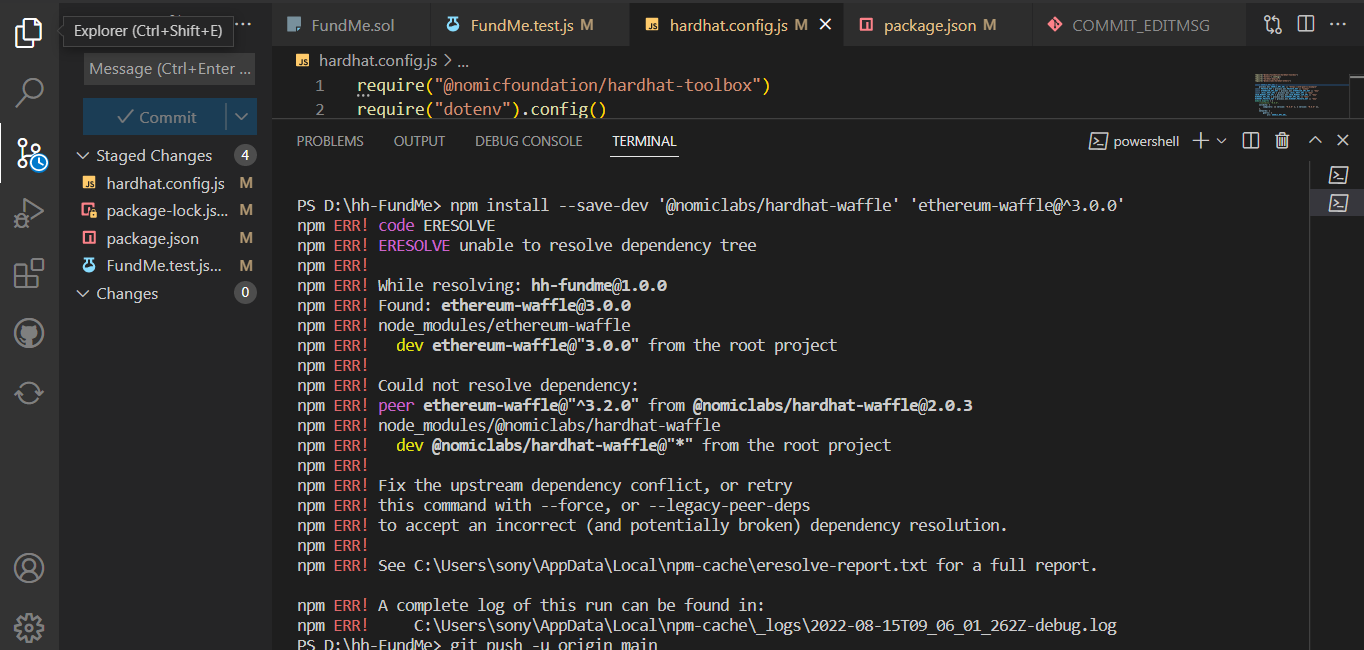This screenshot has height=650, width=1364.
Task: Select the non-highlighted terminal in the terminals list
Action: pyautogui.click(x=1338, y=175)
